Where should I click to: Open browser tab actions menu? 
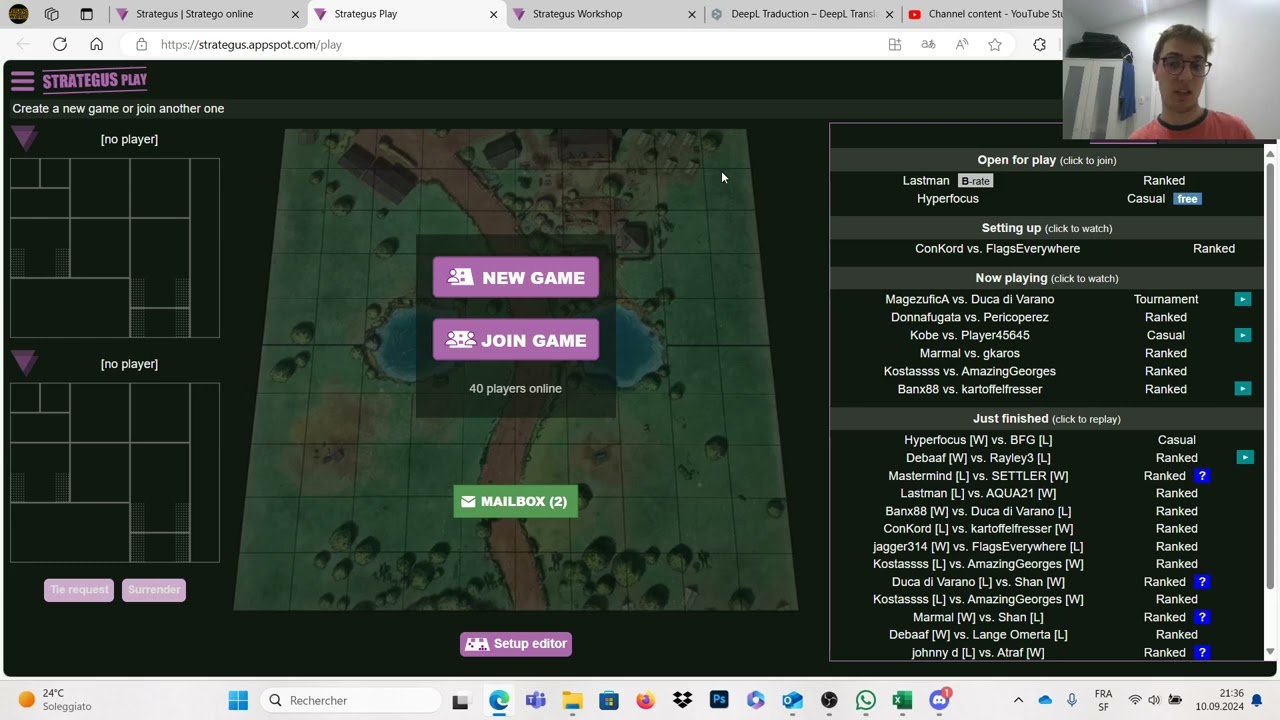coord(86,15)
